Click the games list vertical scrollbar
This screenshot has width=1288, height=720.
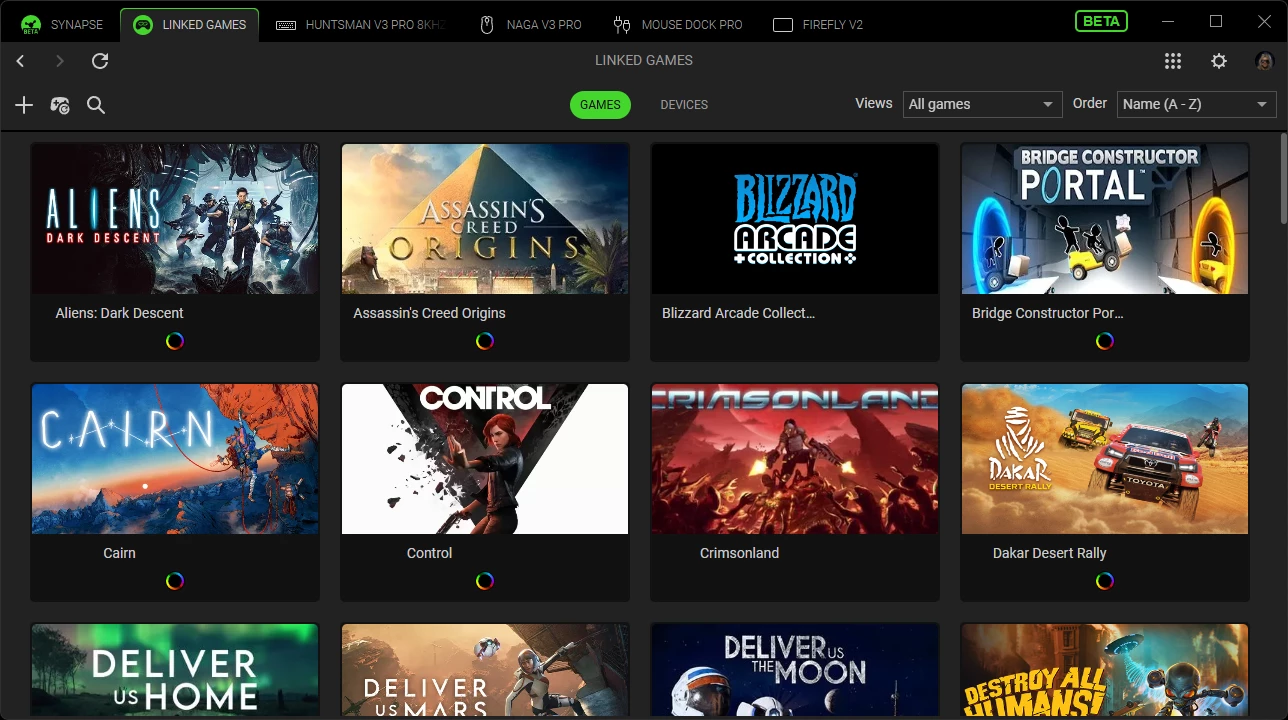pyautogui.click(x=1283, y=178)
